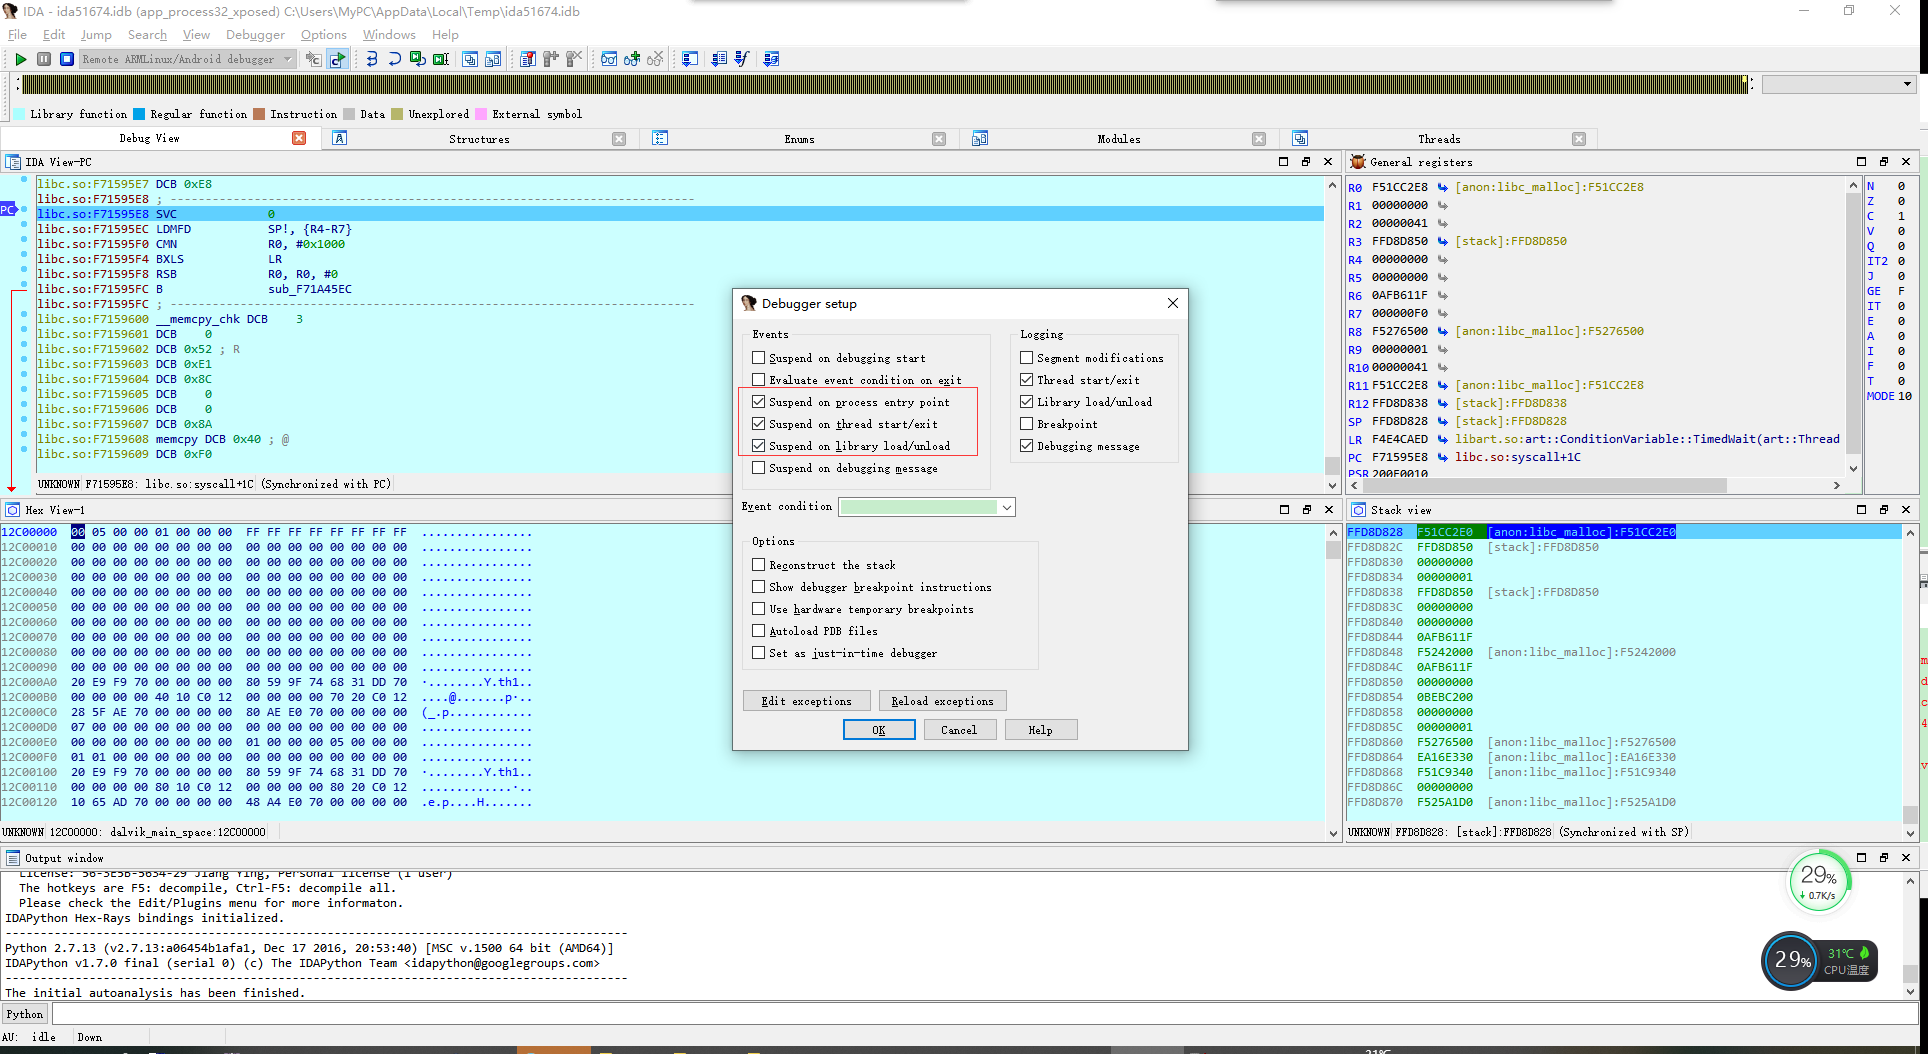Click the delete watch icon
The height and width of the screenshot is (1054, 1928).
click(654, 59)
